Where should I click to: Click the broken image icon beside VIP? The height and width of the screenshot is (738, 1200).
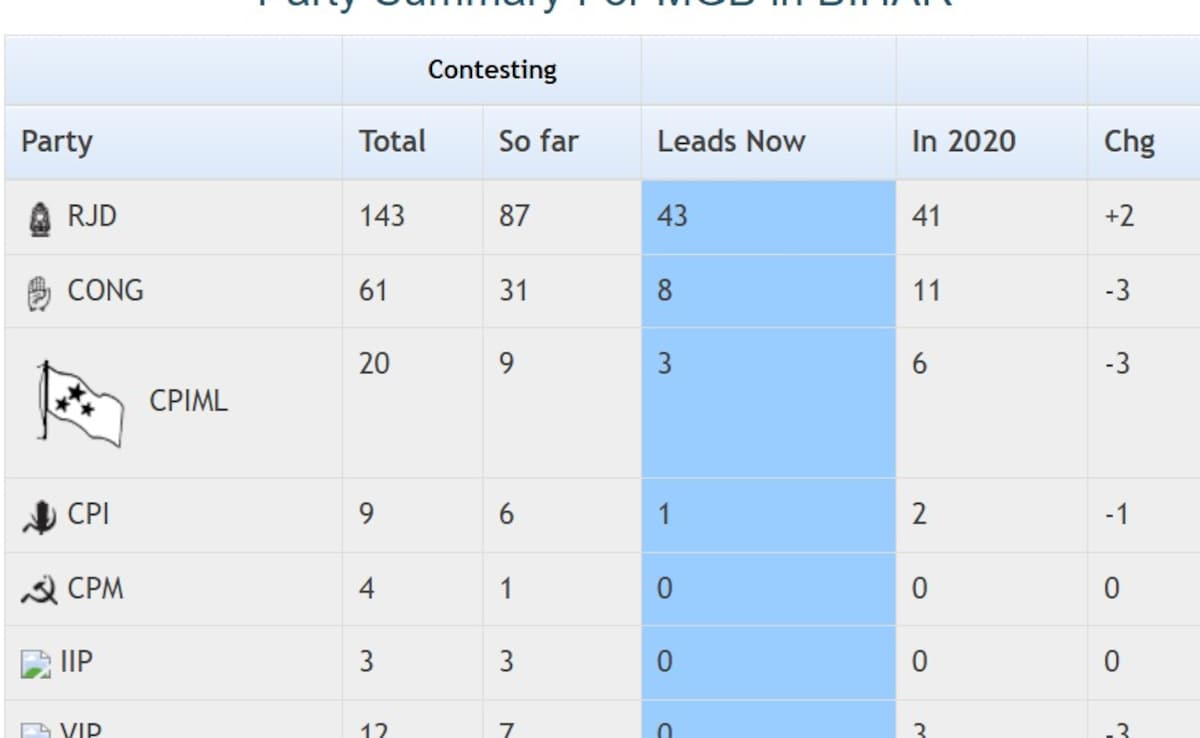pos(36,731)
